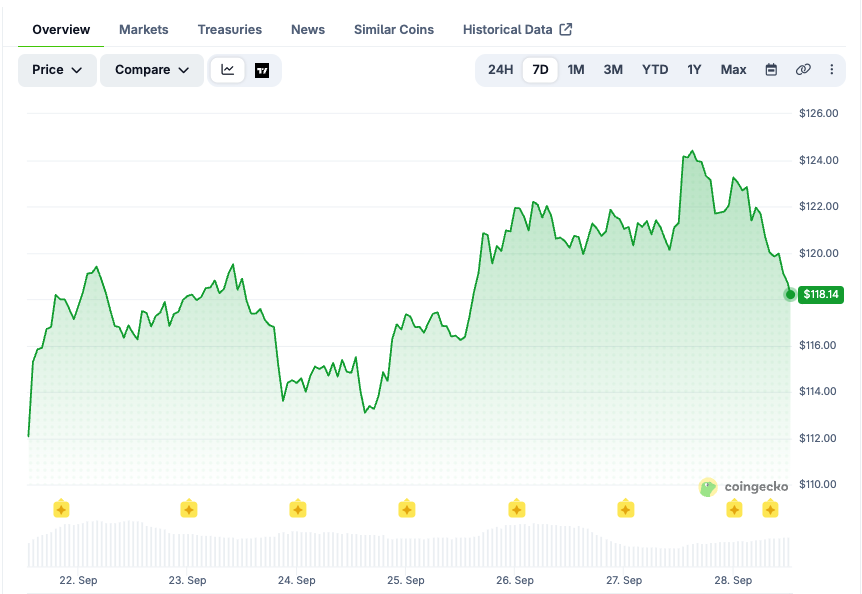
Task: Click the 26. Sep date label
Action: point(515,580)
